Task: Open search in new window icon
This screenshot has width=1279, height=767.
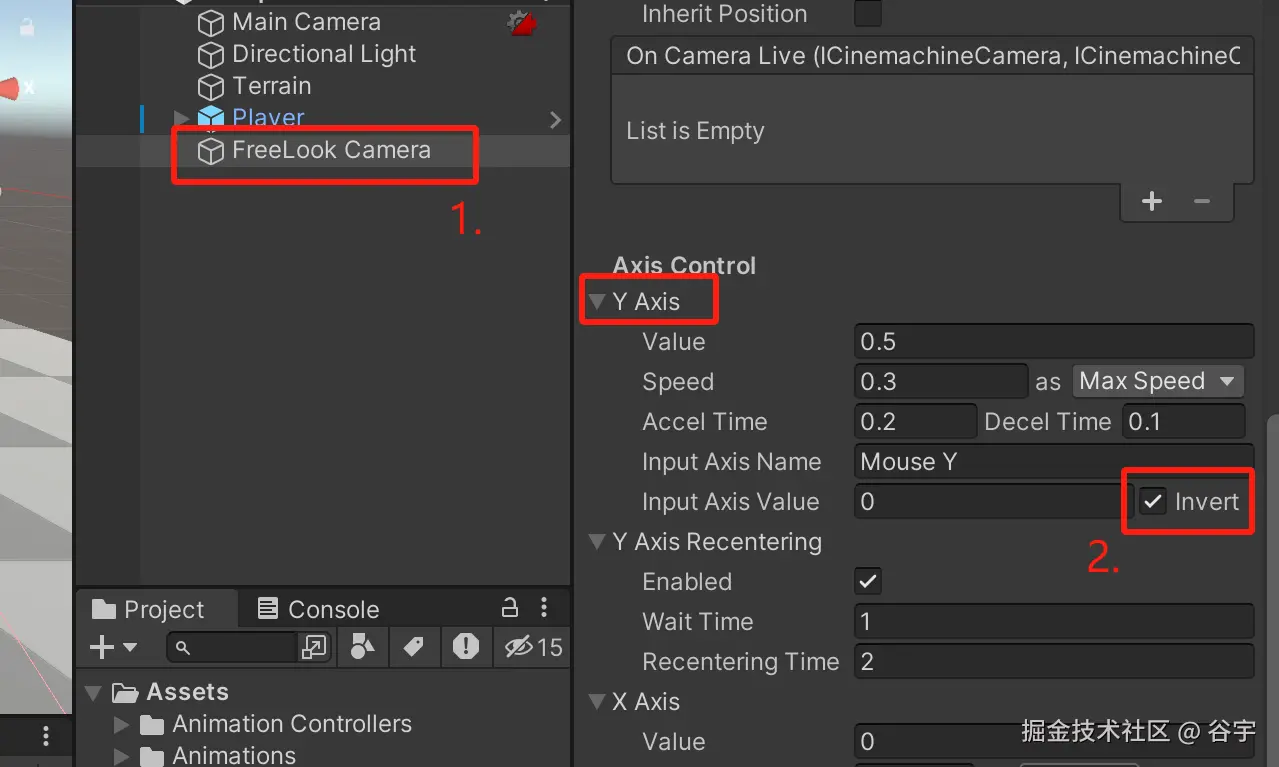Action: tap(313, 648)
